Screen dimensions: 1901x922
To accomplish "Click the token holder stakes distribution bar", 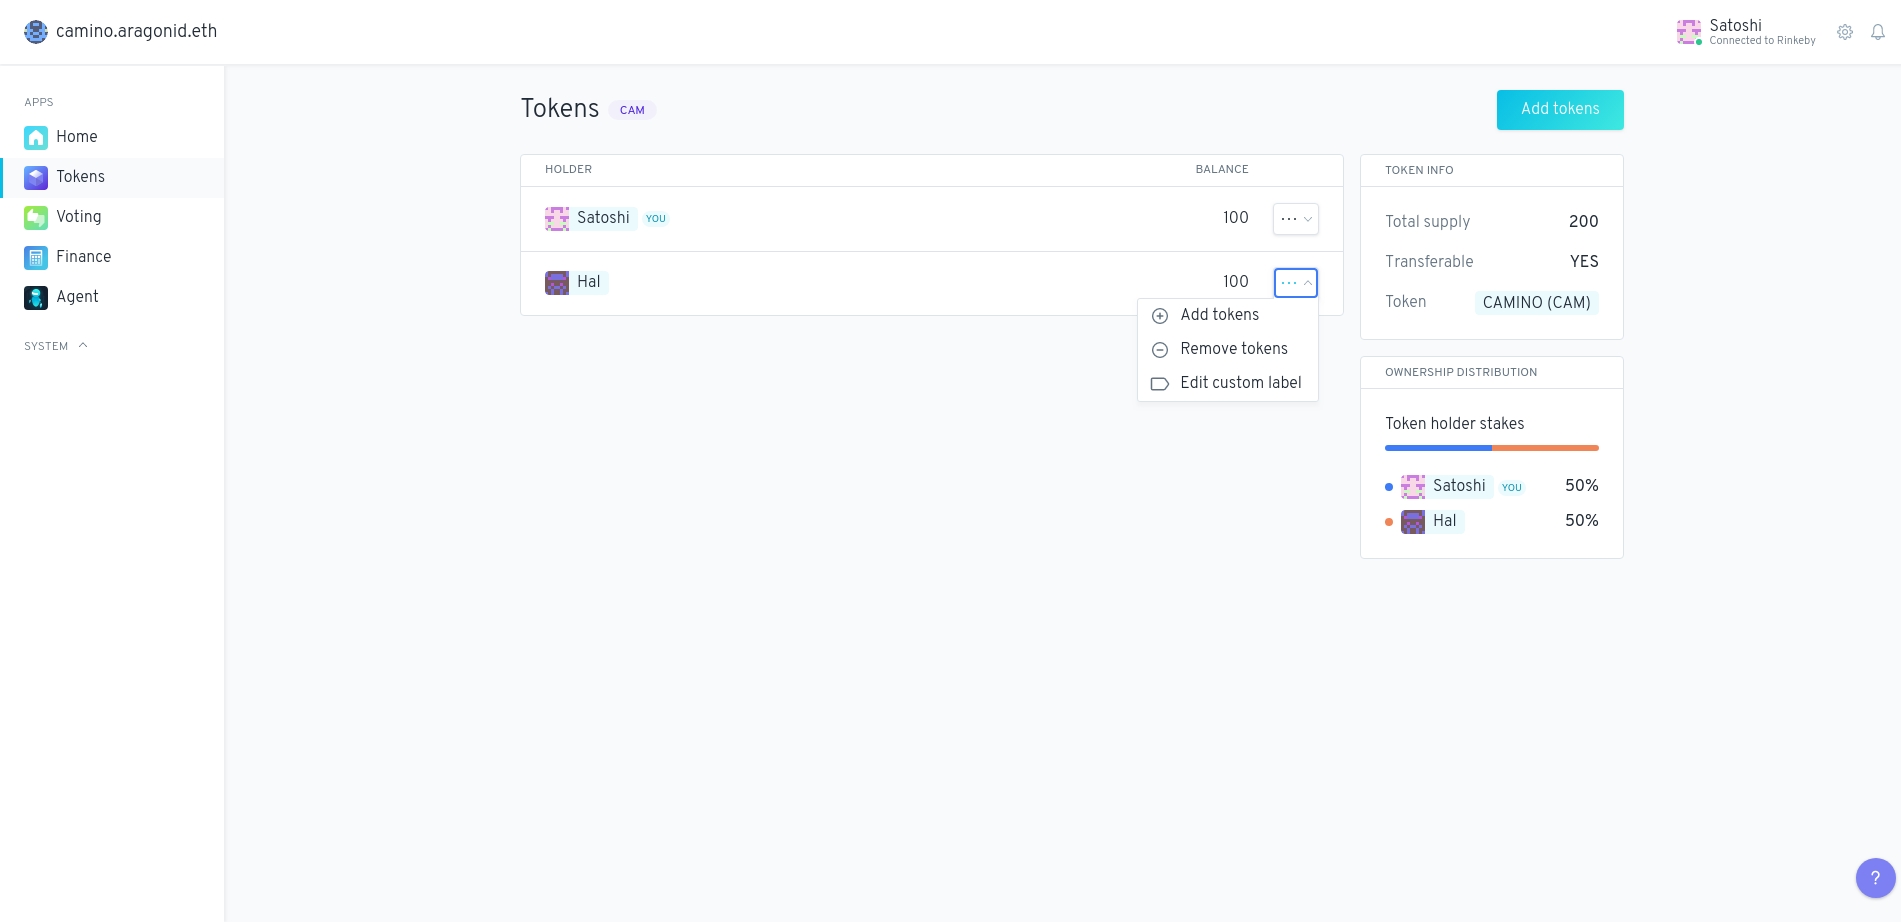I will point(1491,448).
